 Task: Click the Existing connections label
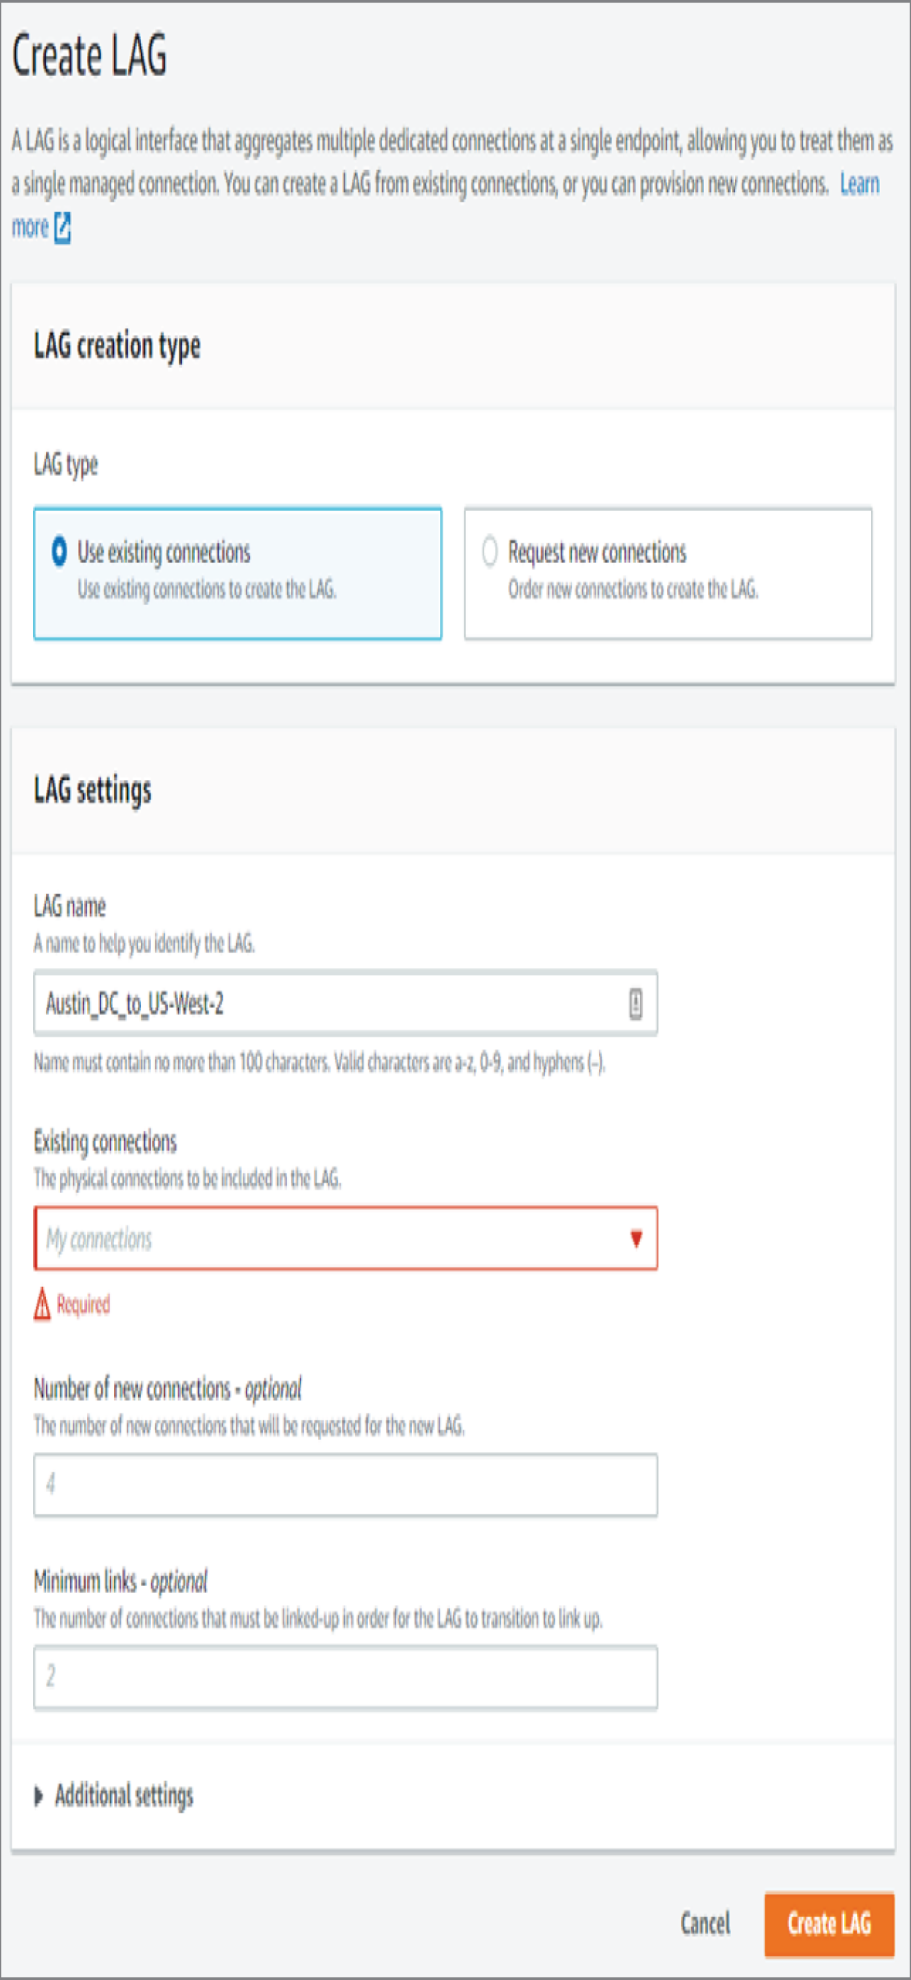tap(105, 1141)
